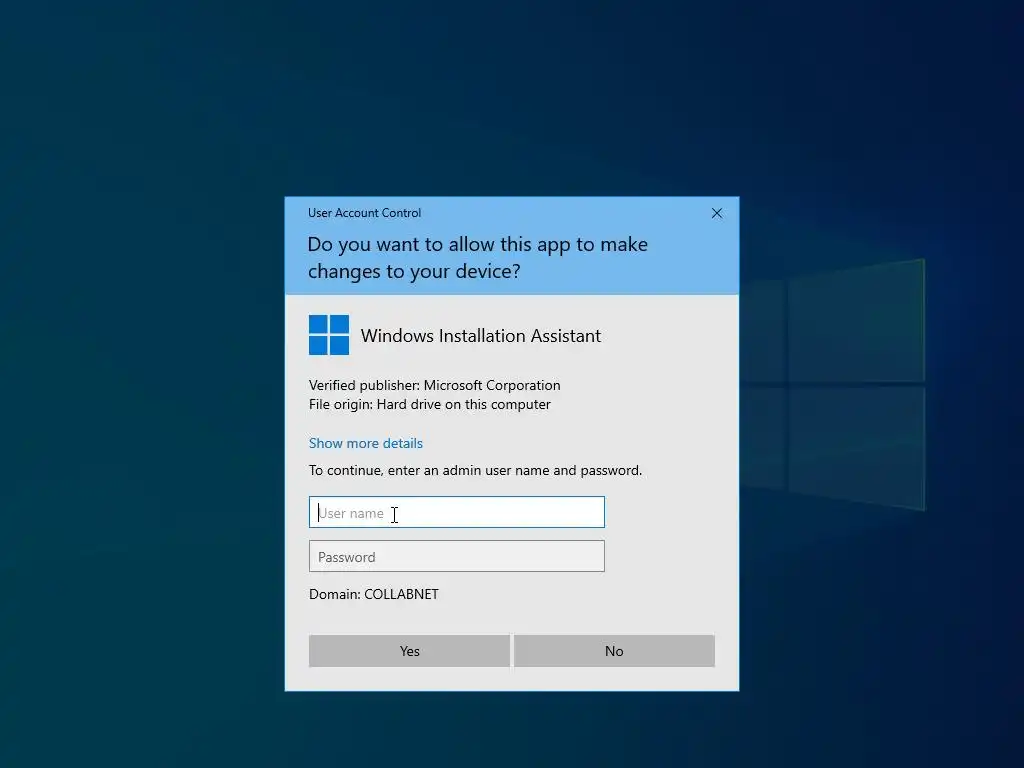Image resolution: width=1024 pixels, height=768 pixels.
Task: Click the allow this app heading question
Action: click(x=477, y=257)
